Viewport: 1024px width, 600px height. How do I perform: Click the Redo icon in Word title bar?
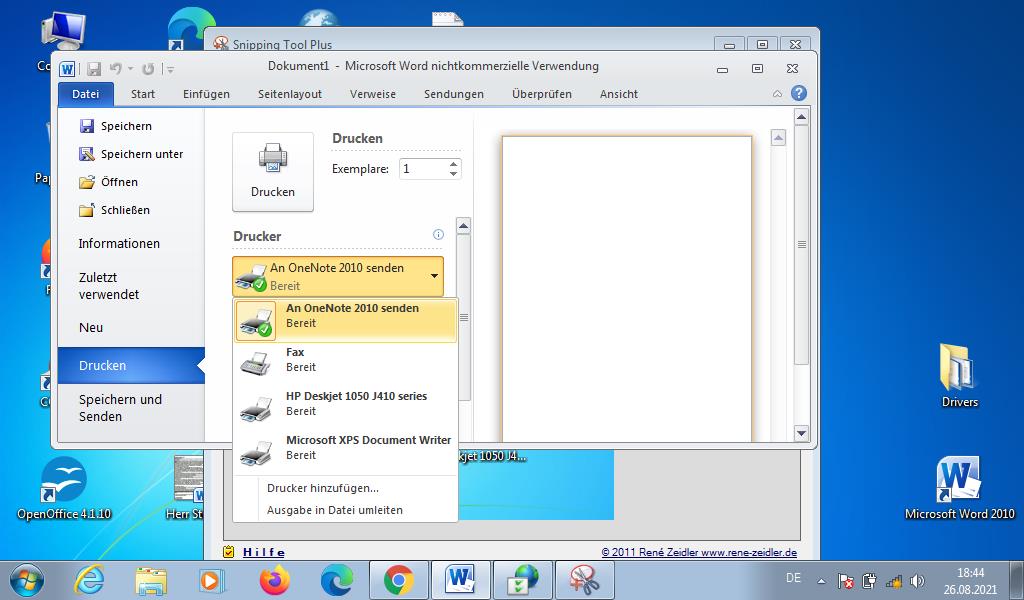click(x=148, y=69)
